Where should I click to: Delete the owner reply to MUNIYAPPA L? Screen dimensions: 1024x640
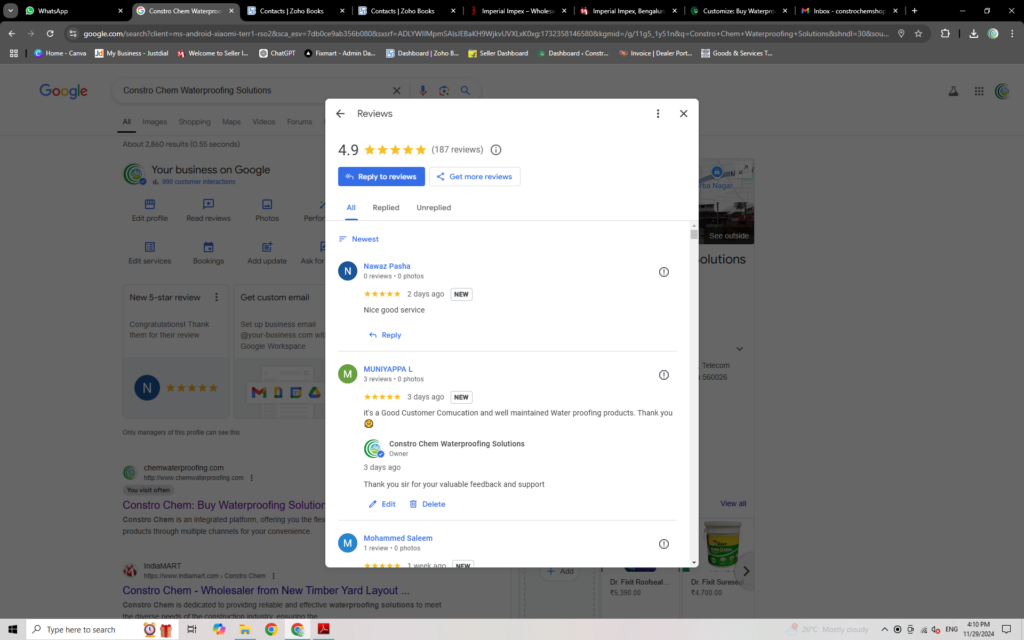(x=427, y=504)
